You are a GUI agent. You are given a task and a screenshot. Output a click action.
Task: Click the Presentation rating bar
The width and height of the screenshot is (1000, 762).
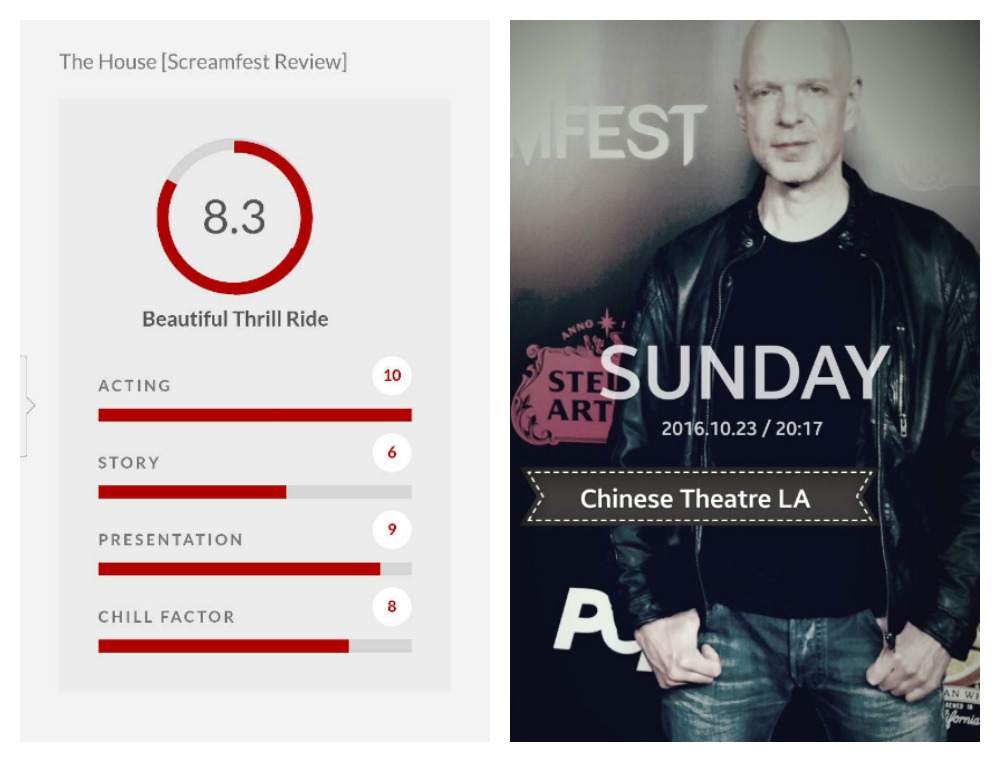[255, 569]
